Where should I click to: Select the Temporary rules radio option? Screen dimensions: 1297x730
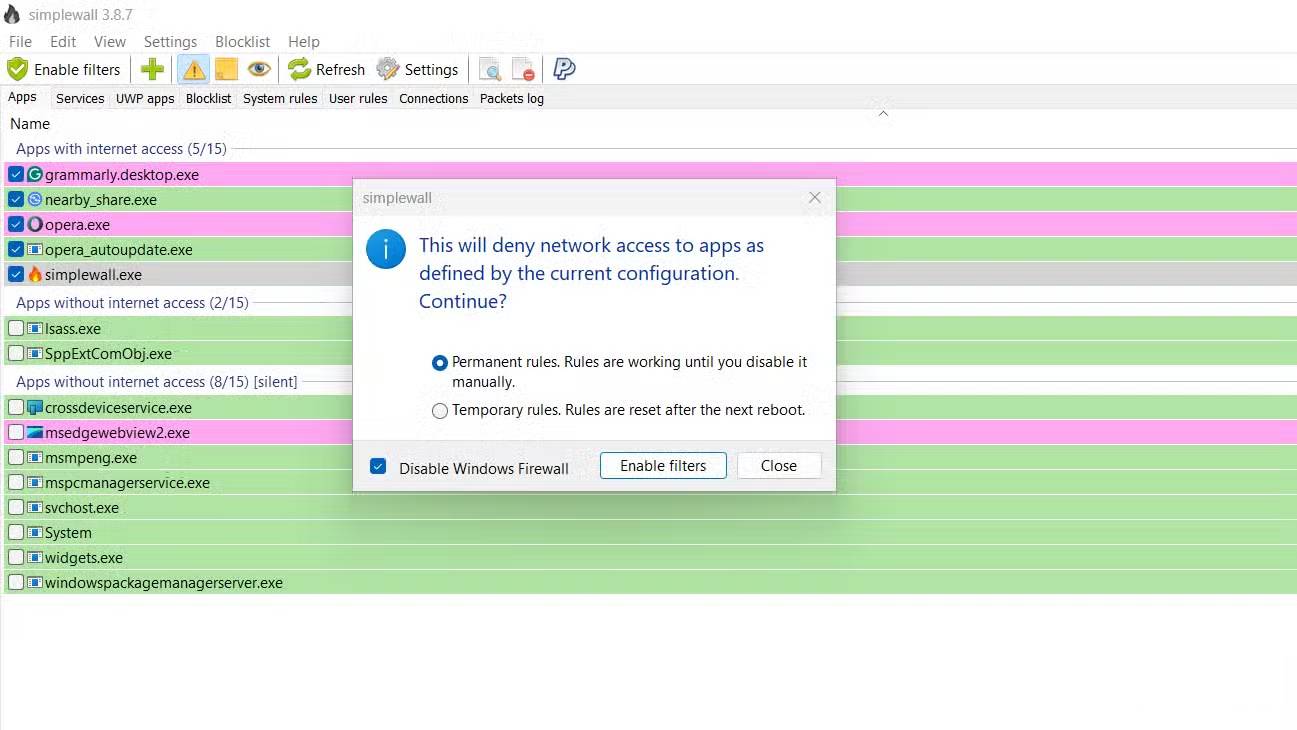click(440, 411)
